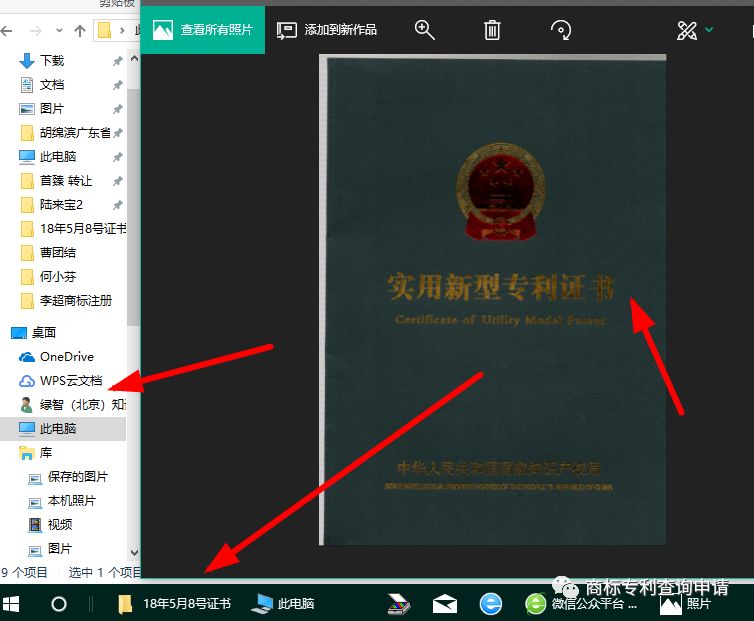Go up one folder level
This screenshot has width=754, height=621.
pyautogui.click(x=80, y=31)
